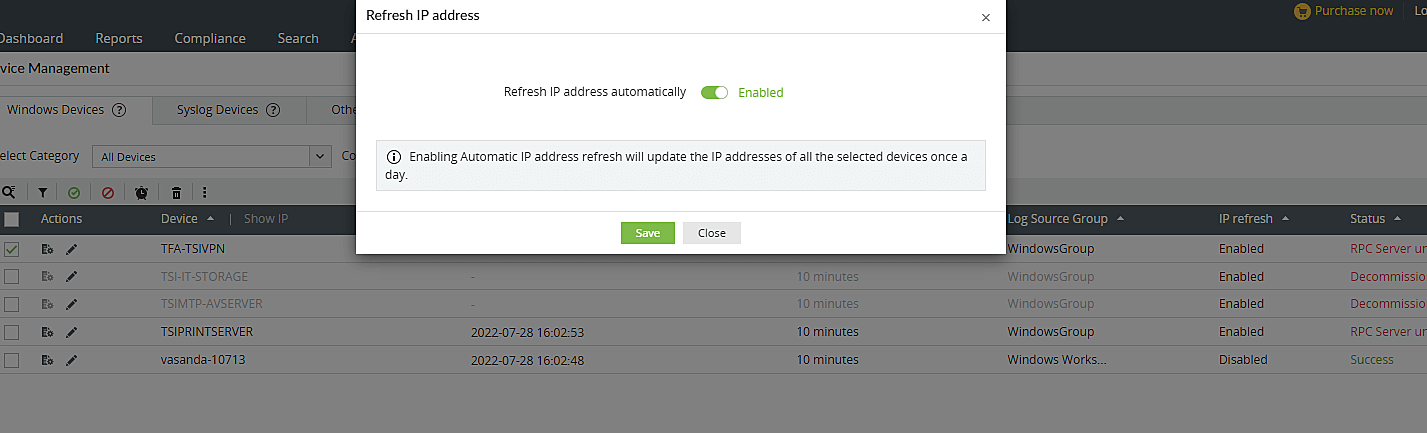Open the All Devices category dropdown
The image size is (1427, 433).
211,156
